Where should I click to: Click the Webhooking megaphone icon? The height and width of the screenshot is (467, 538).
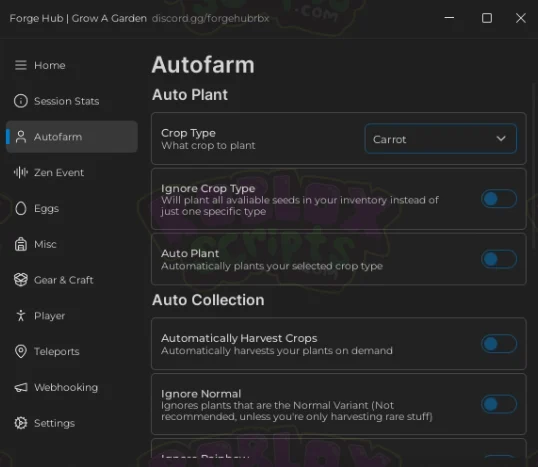click(x=21, y=387)
